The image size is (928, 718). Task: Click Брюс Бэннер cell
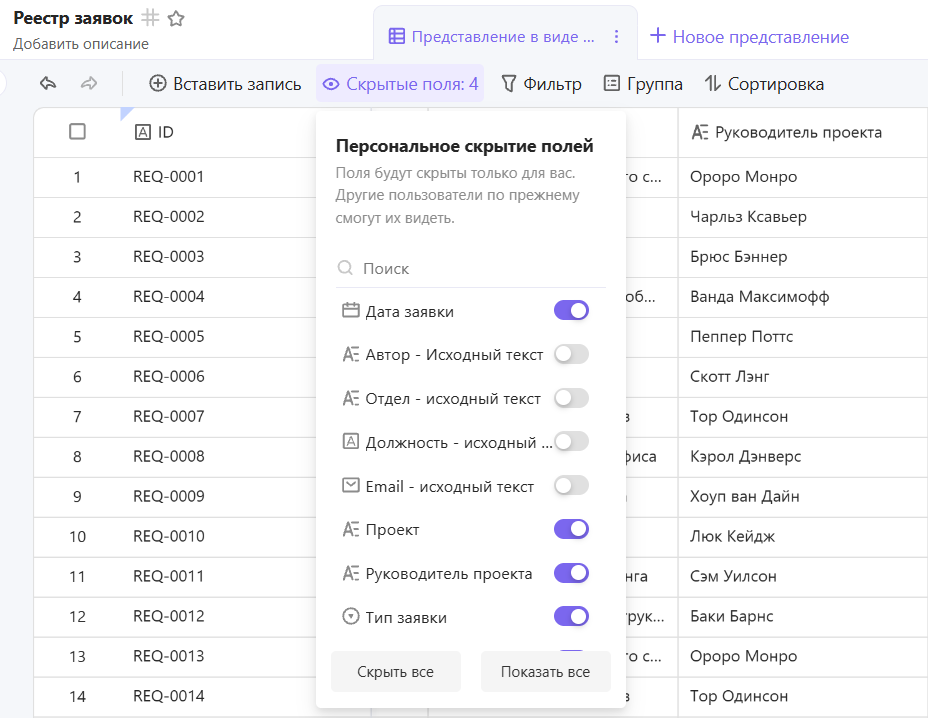pos(739,256)
